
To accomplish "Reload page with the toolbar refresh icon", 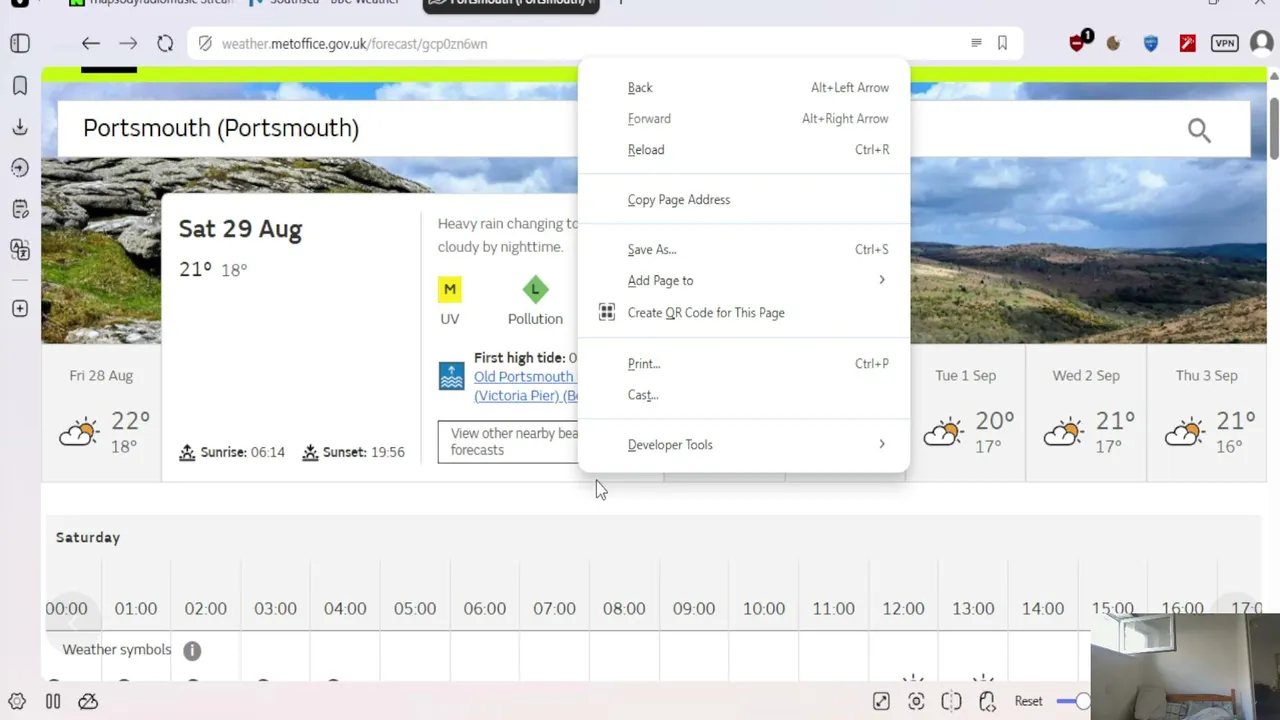I will (165, 43).
